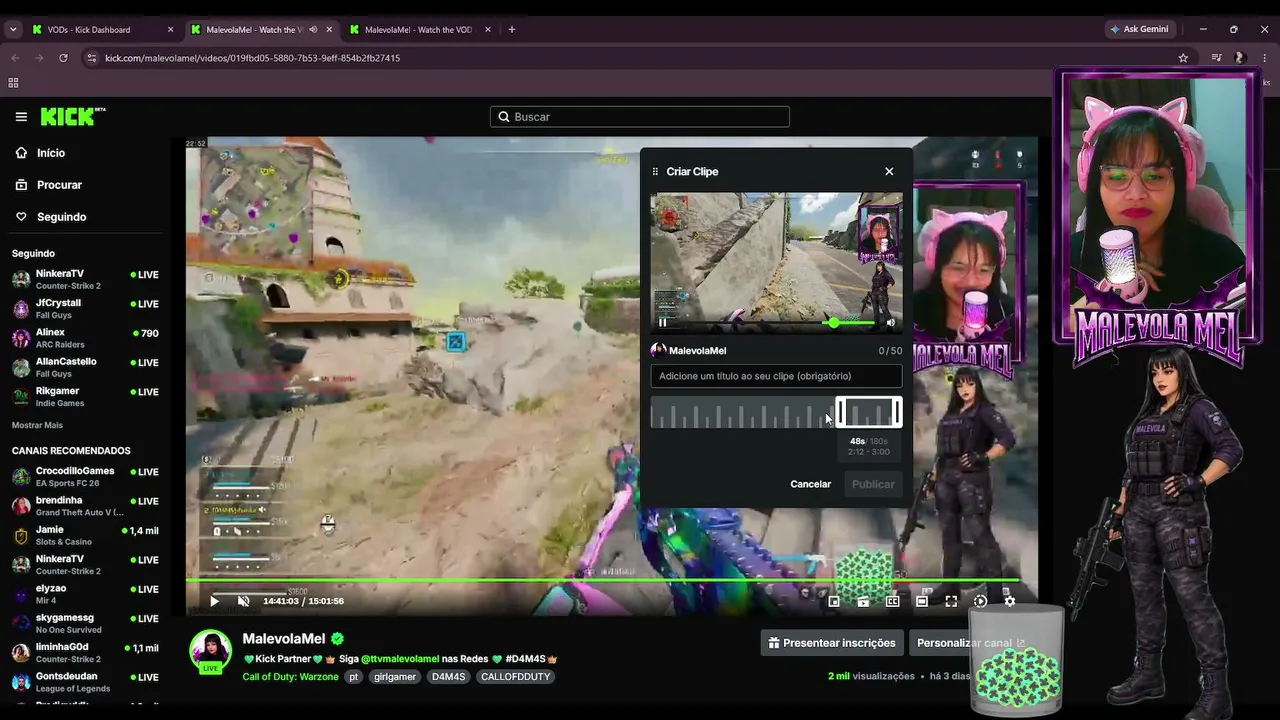Bookmark this page with star icon
This screenshot has width=1280, height=720.
1183,58
